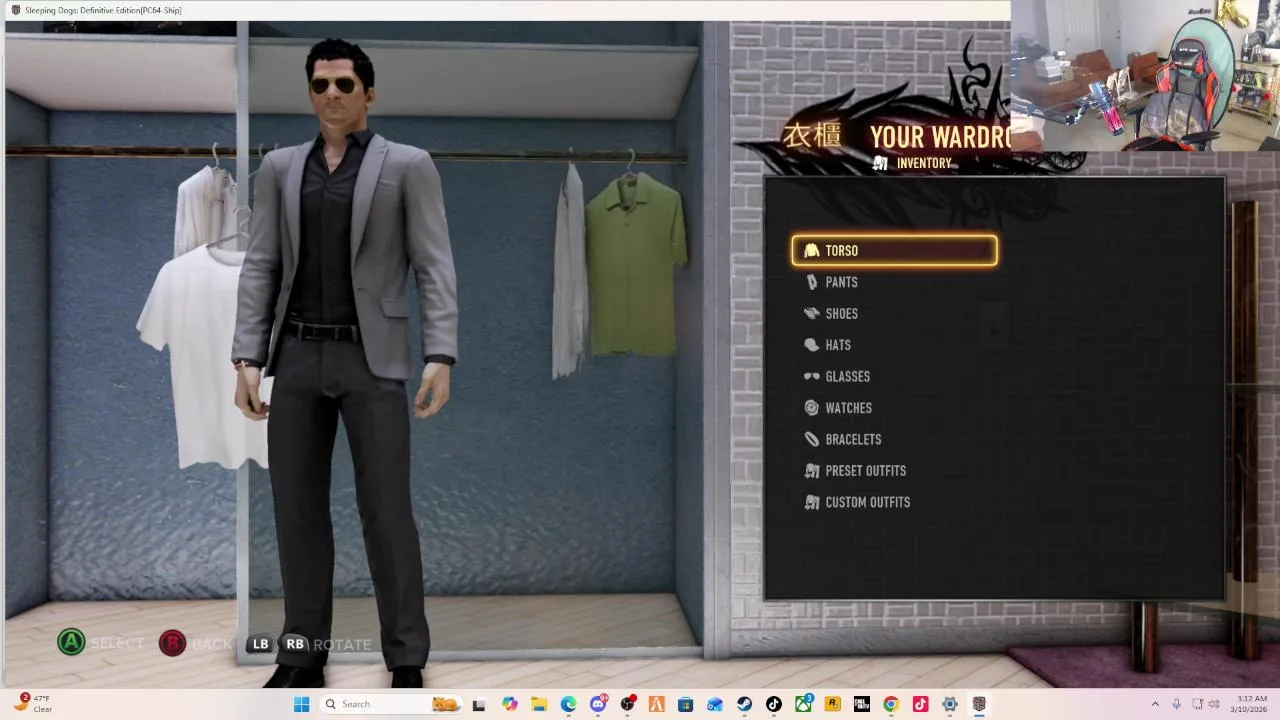Open Discord from the taskbar
This screenshot has height=720, width=1280.
598,704
